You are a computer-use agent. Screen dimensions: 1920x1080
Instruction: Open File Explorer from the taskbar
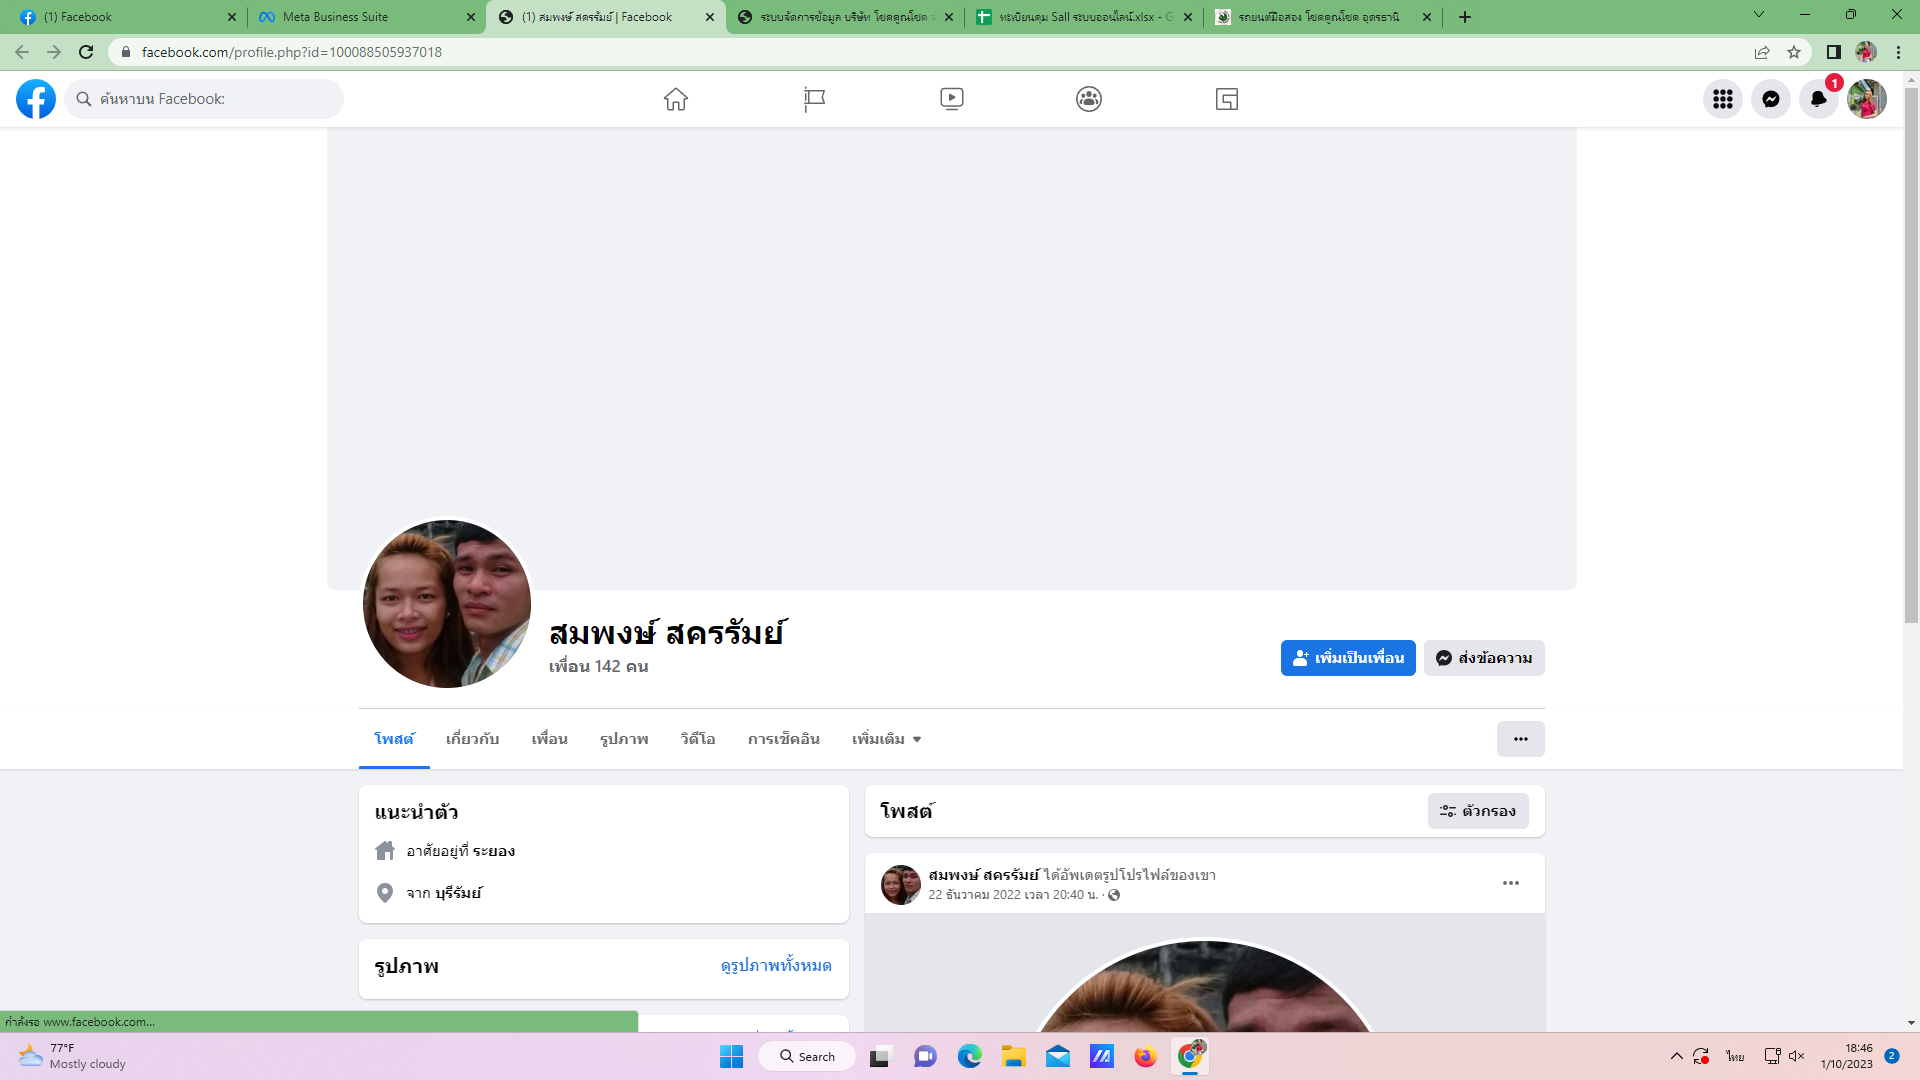(x=1014, y=1056)
